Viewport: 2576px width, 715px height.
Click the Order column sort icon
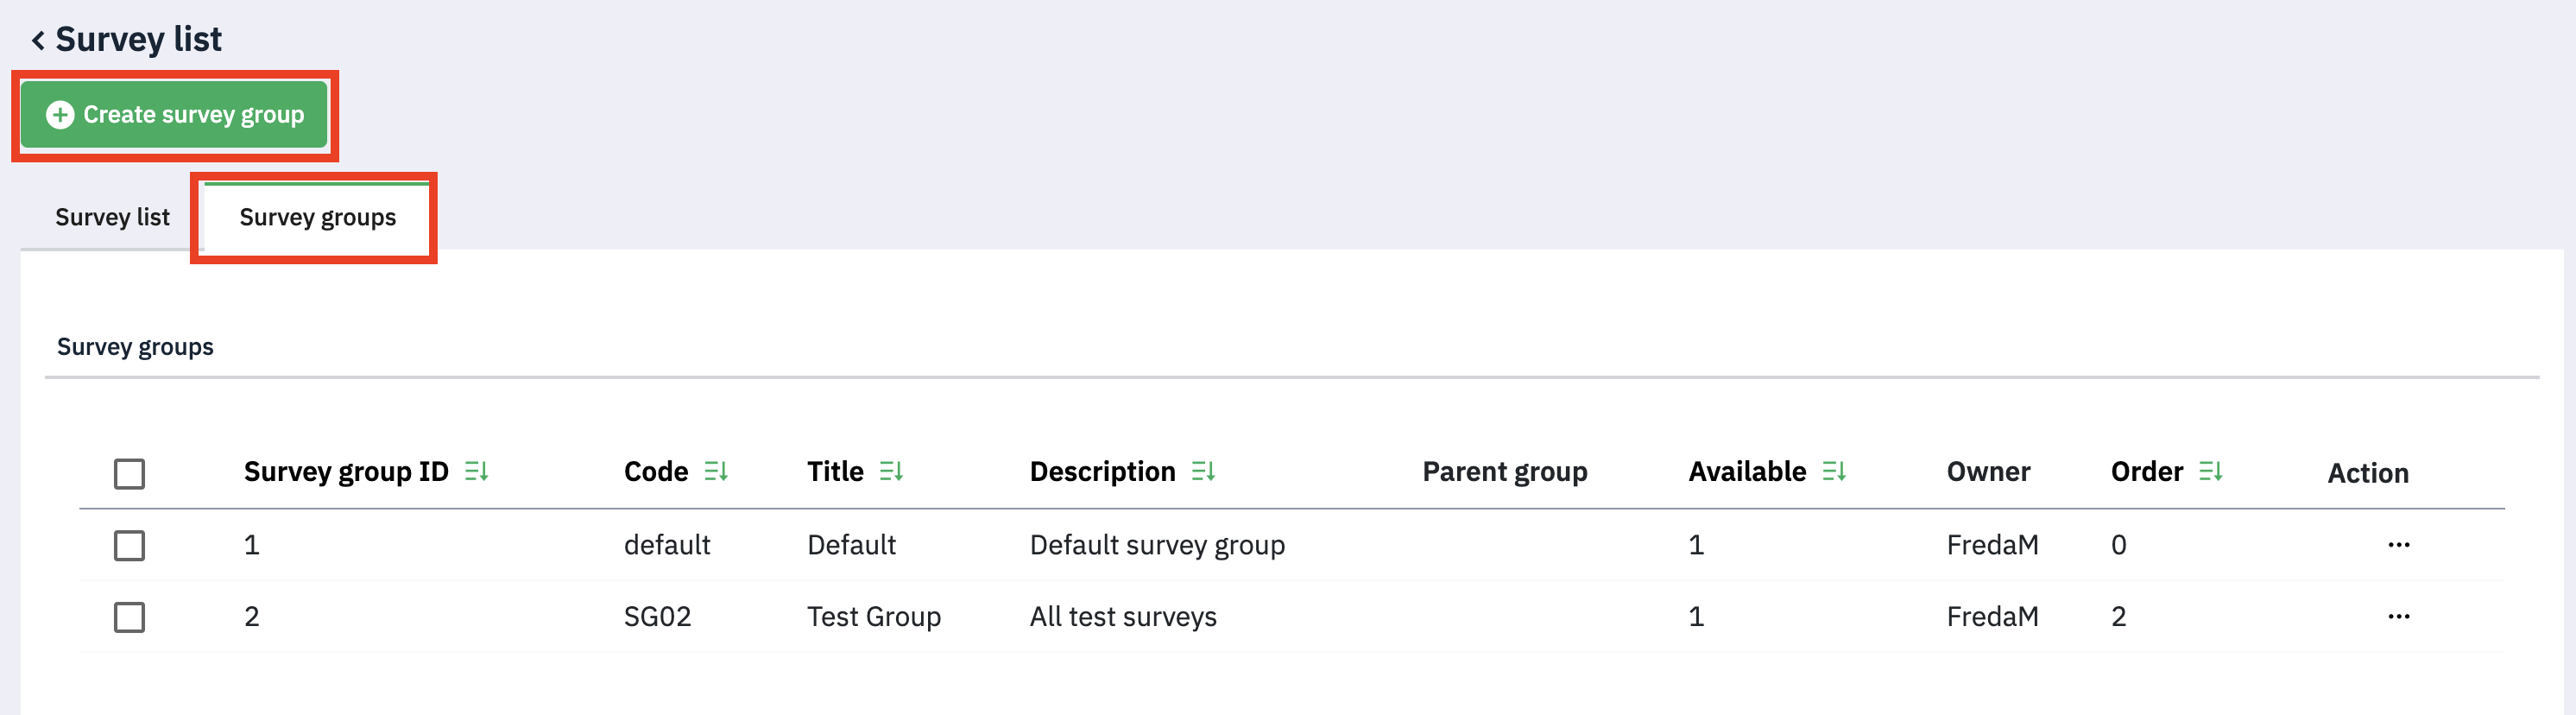pos(2210,471)
